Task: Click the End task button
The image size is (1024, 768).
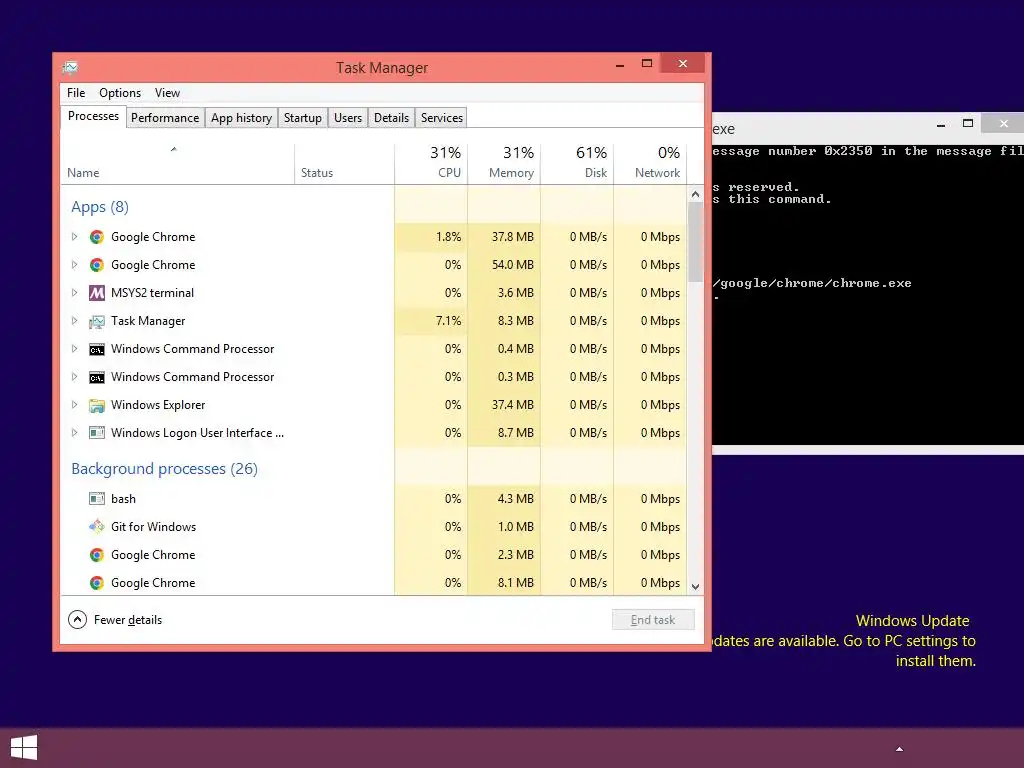Action: (653, 620)
